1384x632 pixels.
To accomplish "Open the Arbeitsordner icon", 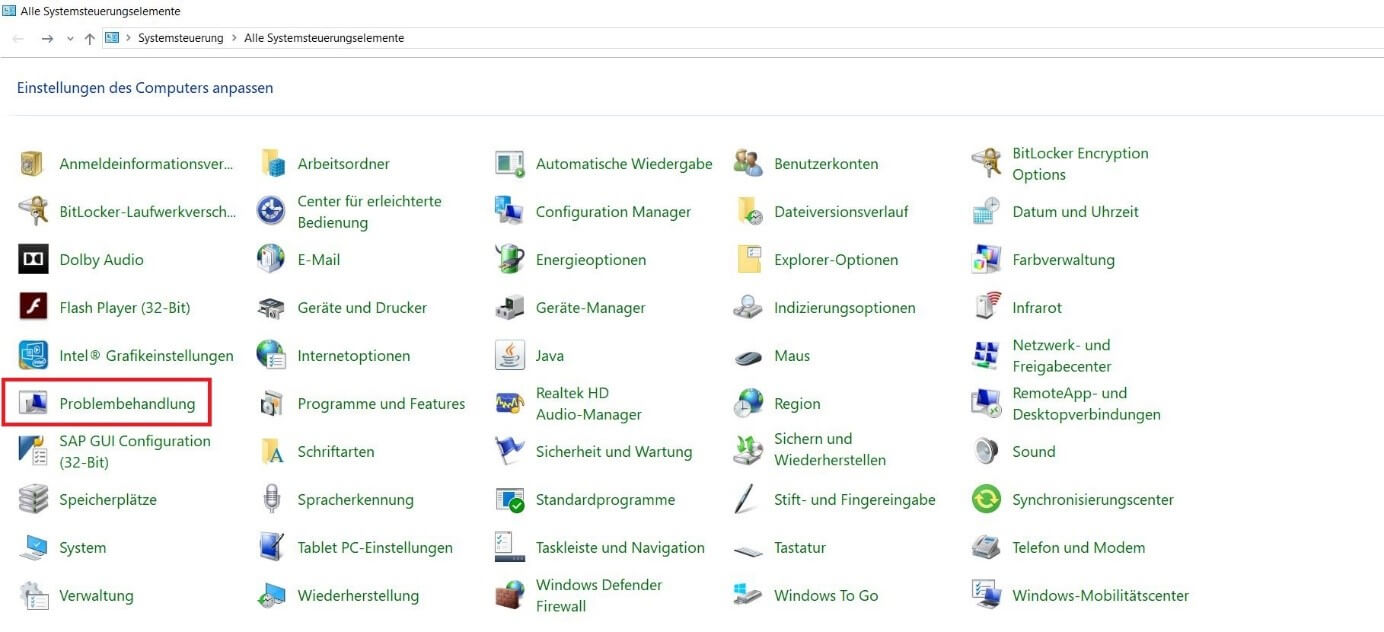I will tap(271, 163).
